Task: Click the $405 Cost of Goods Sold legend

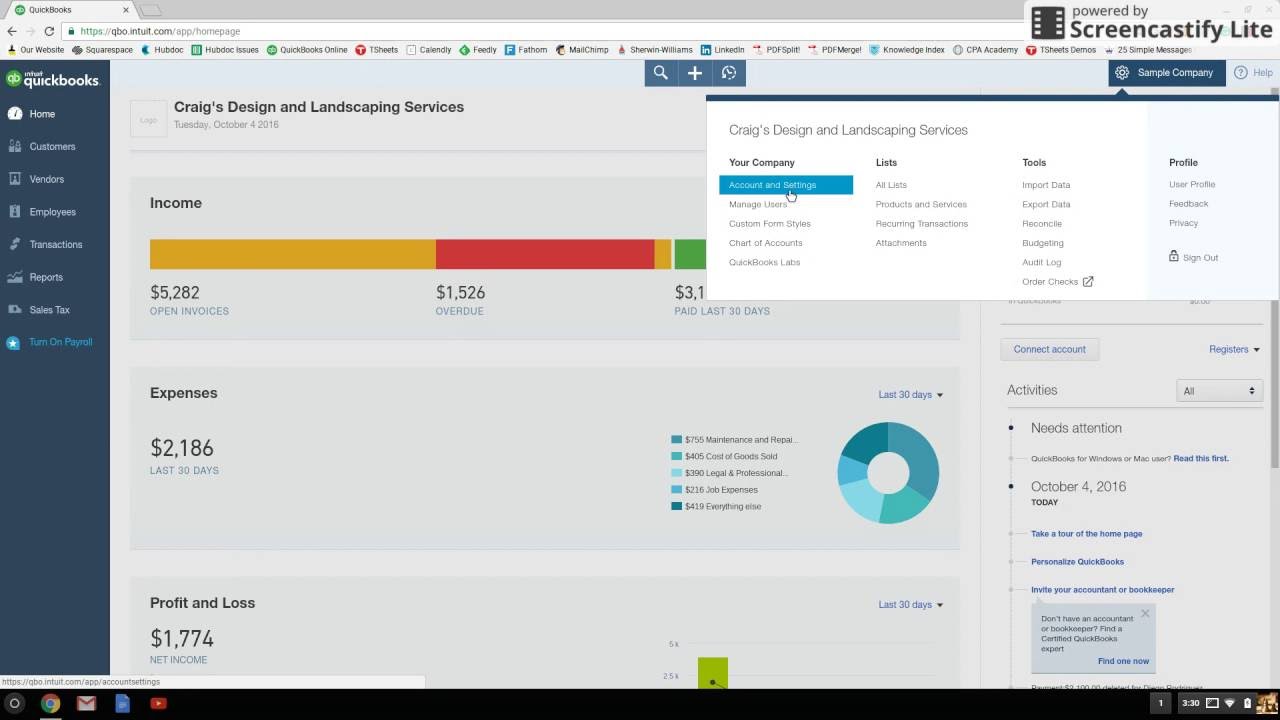Action: click(725, 456)
